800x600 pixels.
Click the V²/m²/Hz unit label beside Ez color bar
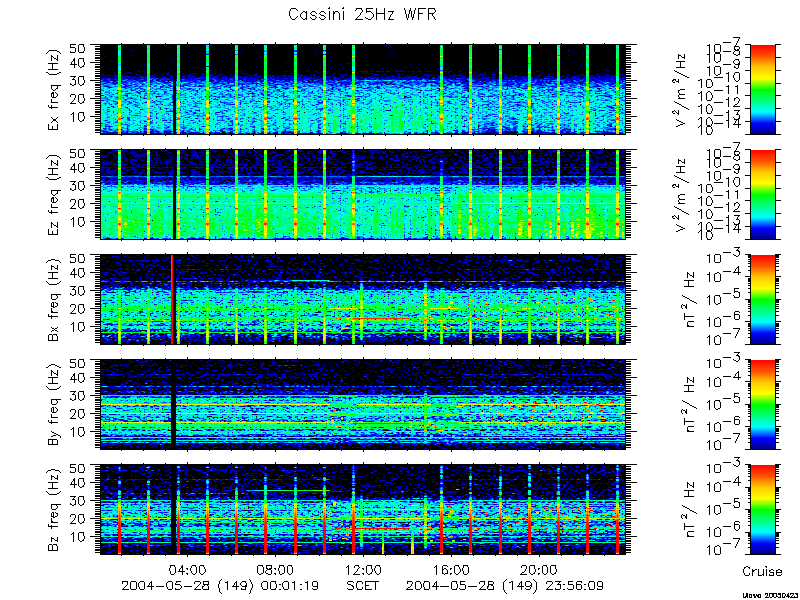pos(681,194)
